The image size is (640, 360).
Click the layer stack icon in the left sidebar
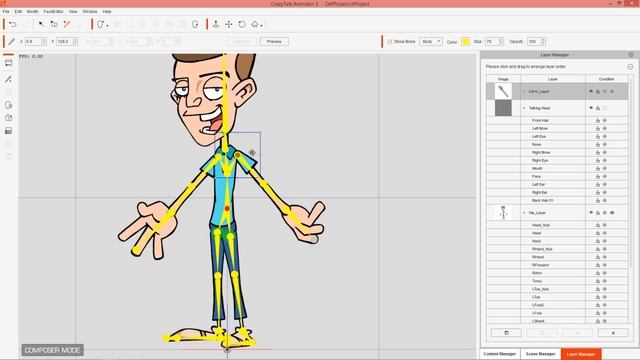tap(9, 118)
